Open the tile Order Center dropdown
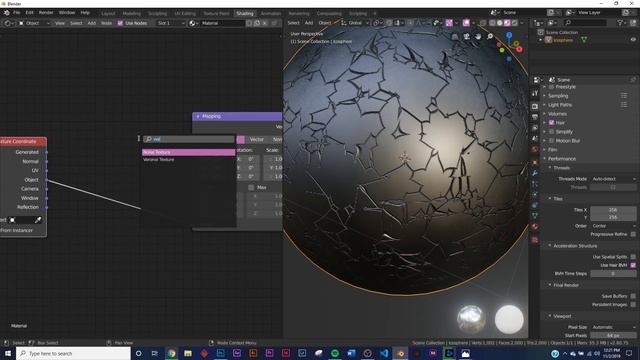Screen dimensions: 640x360 click(613, 226)
